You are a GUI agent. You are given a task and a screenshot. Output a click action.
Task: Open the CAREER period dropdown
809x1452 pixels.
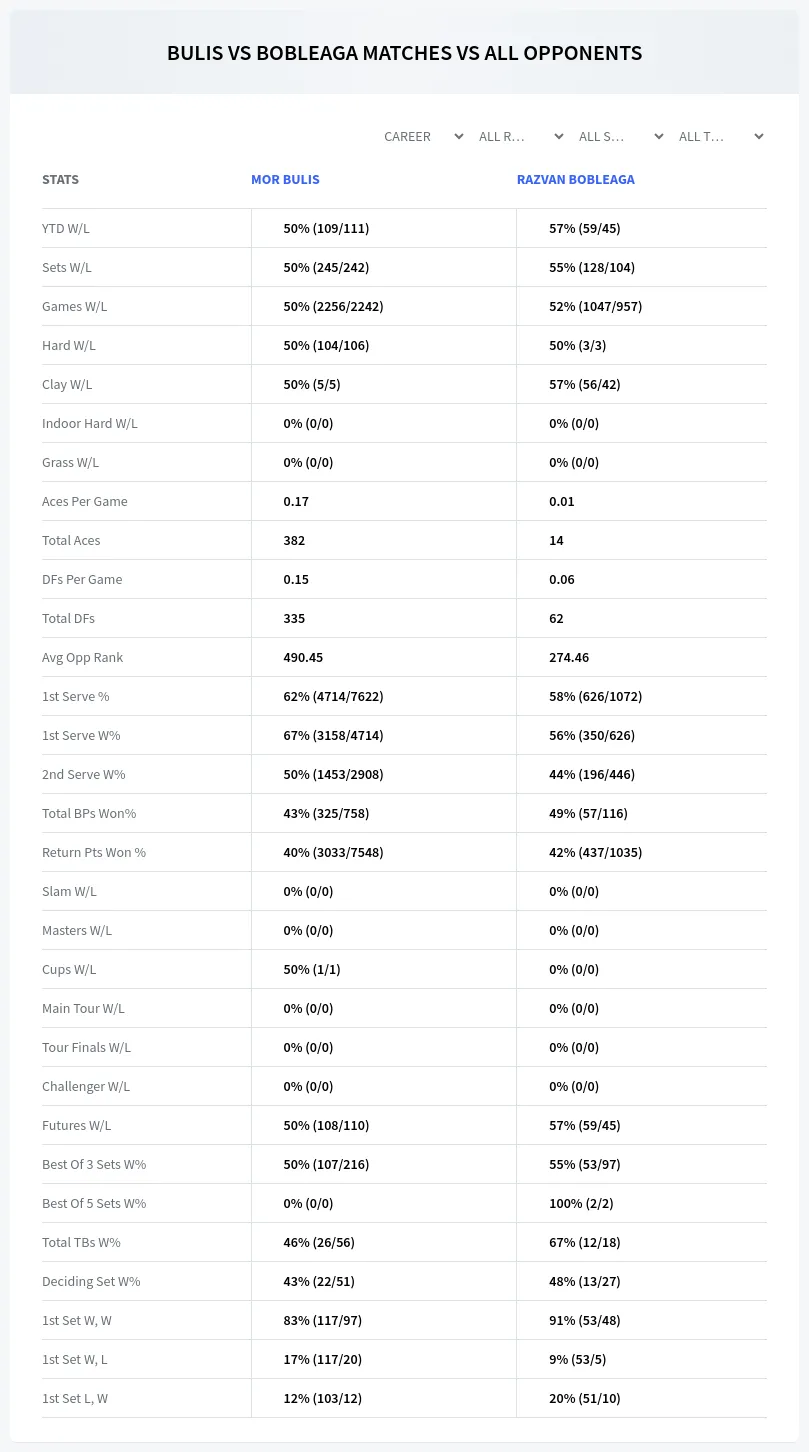tap(423, 136)
